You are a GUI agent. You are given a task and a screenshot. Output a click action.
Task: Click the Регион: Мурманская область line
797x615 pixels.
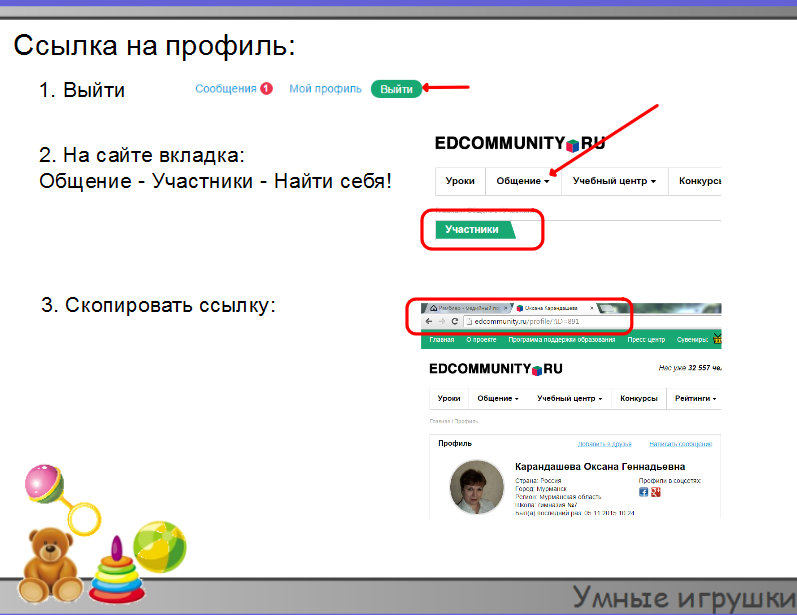coord(558,497)
